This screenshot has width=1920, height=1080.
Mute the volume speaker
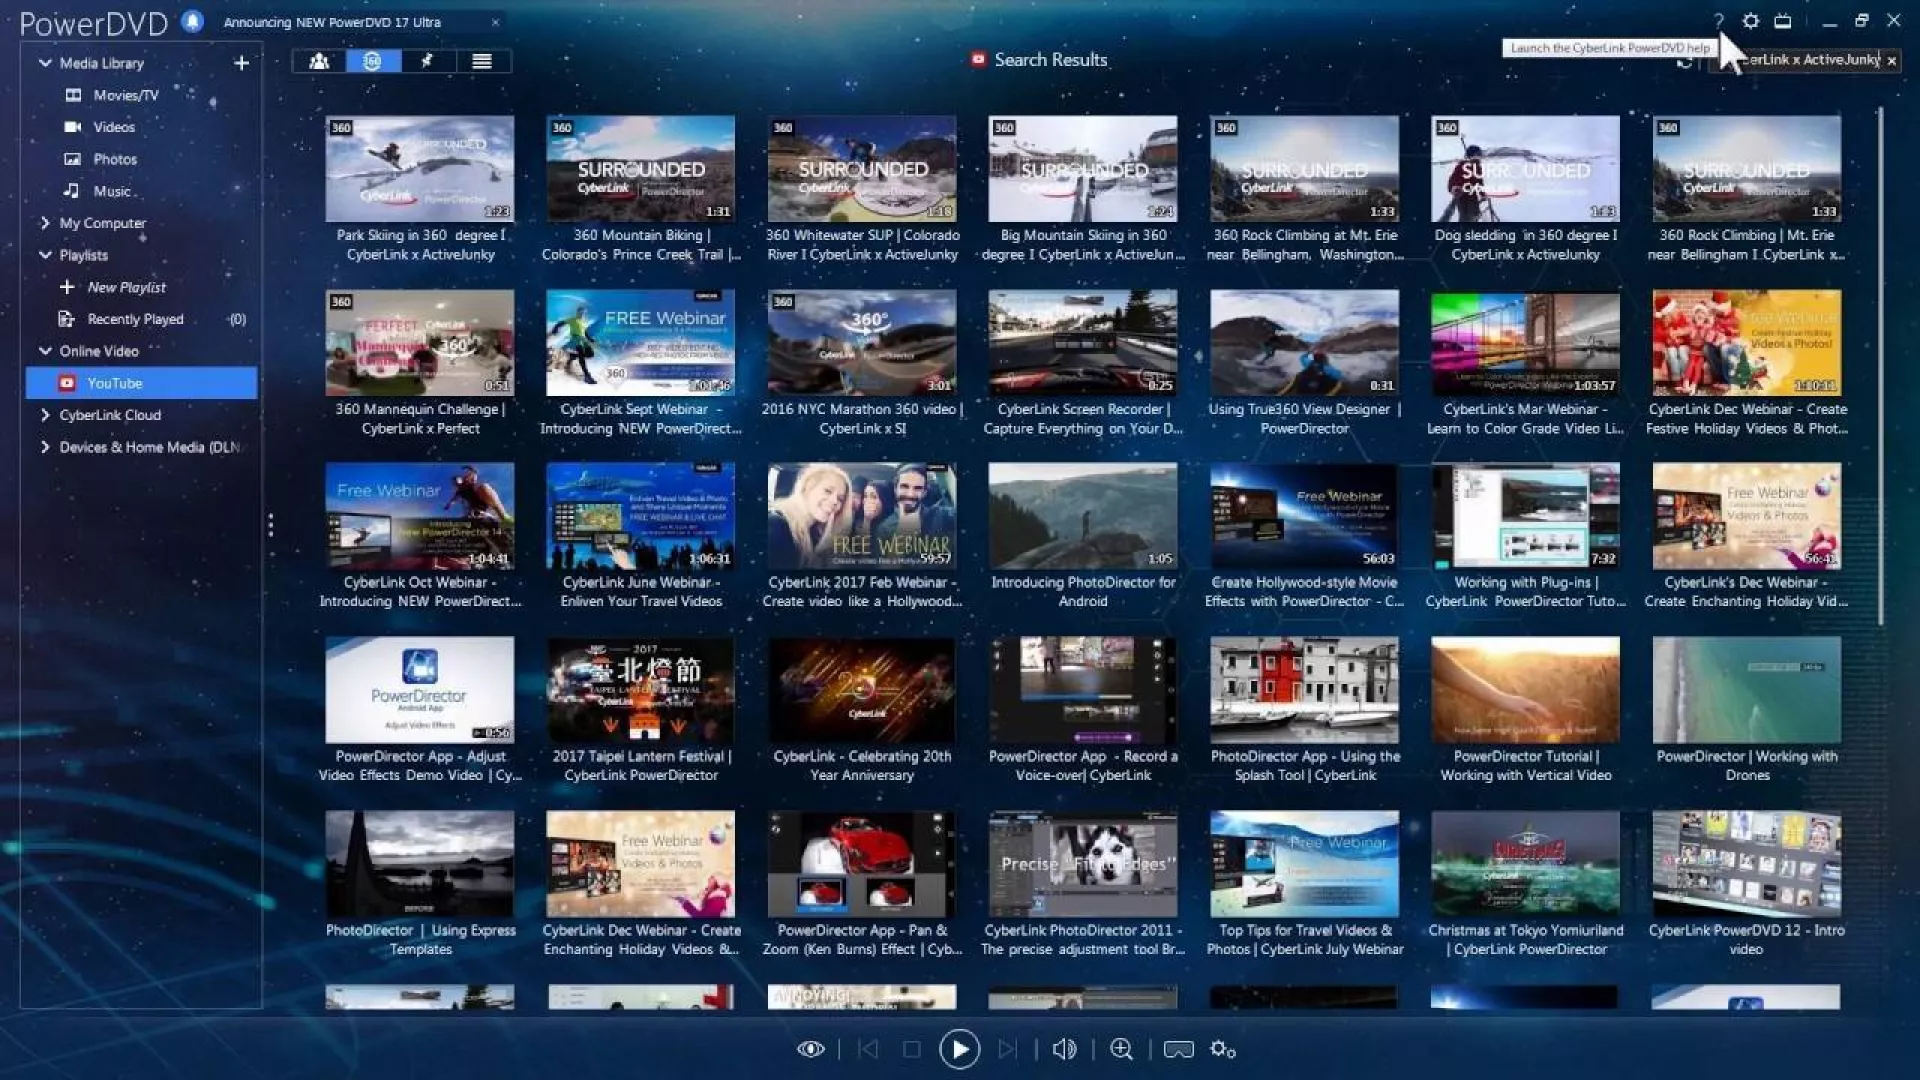tap(1064, 1049)
